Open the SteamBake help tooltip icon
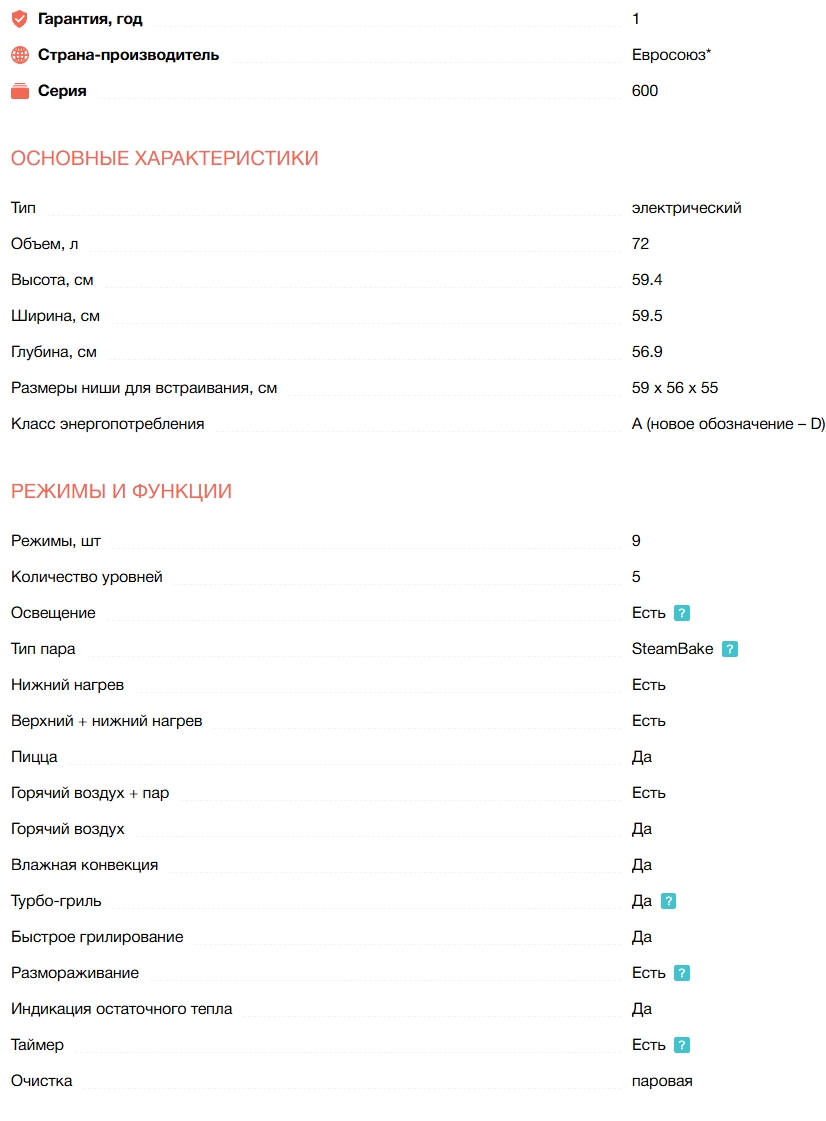 tap(730, 649)
